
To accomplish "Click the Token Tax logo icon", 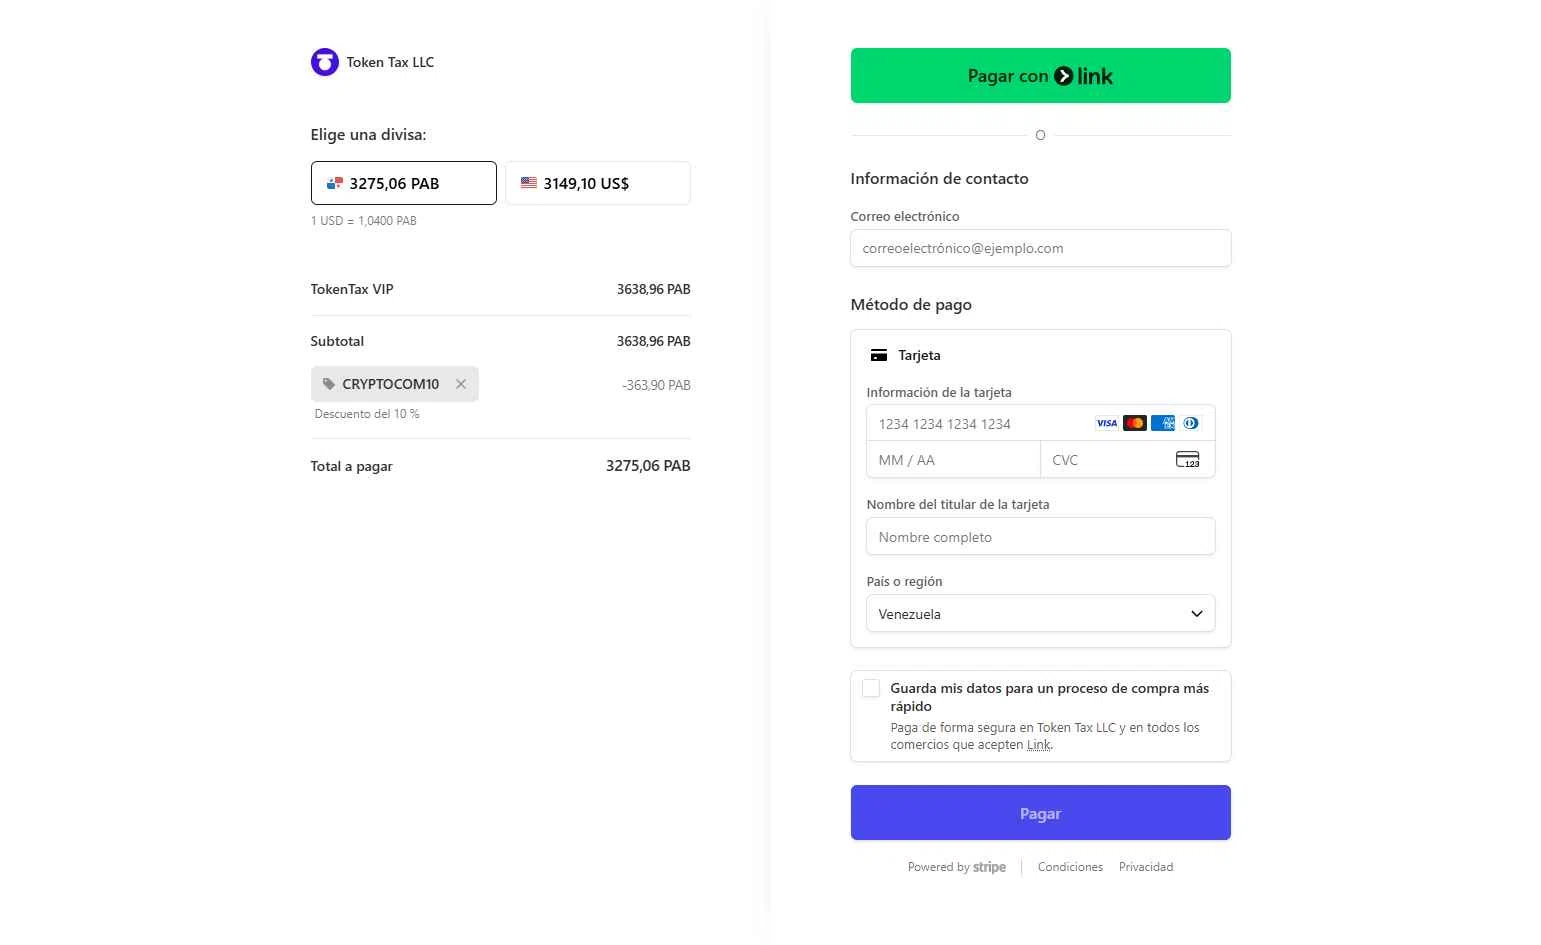I will (325, 62).
